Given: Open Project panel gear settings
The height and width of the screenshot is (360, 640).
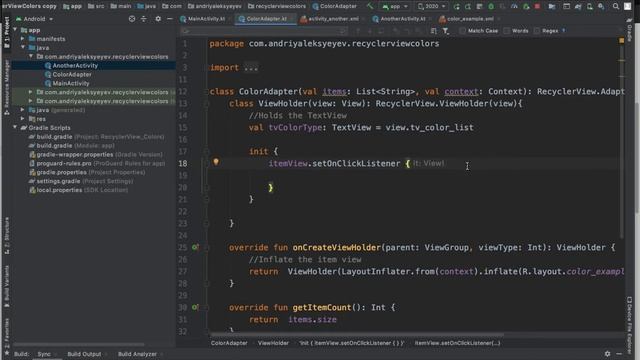Looking at the screenshot, I should [158, 19].
